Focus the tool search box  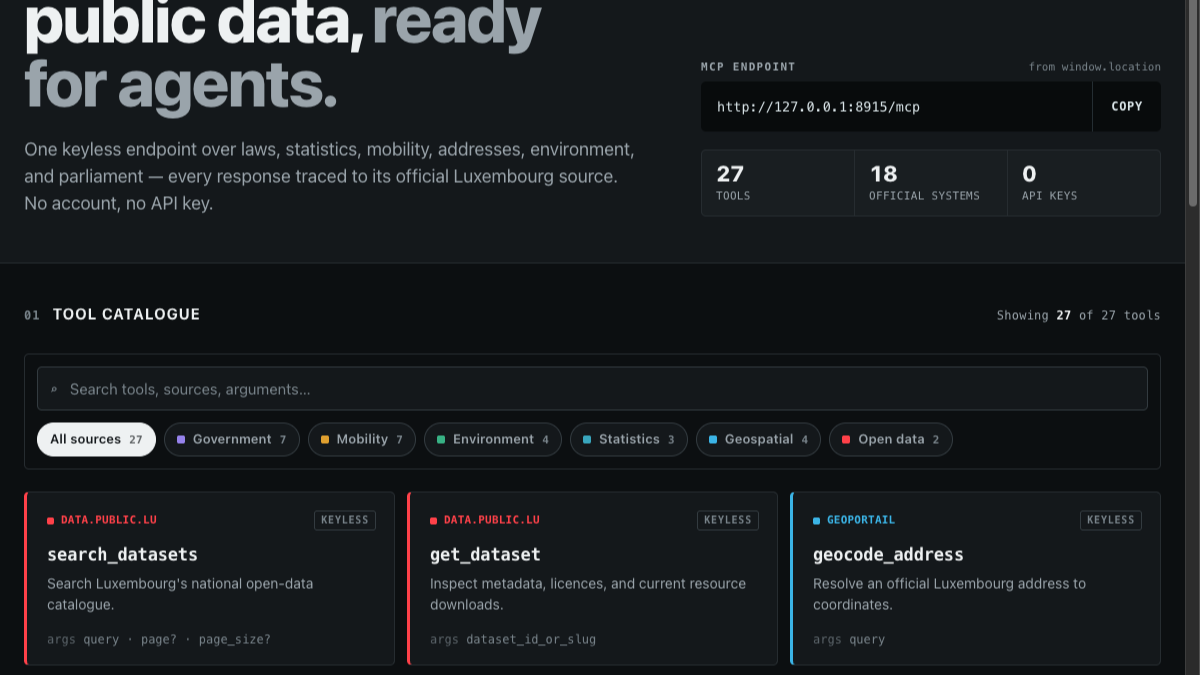point(592,389)
